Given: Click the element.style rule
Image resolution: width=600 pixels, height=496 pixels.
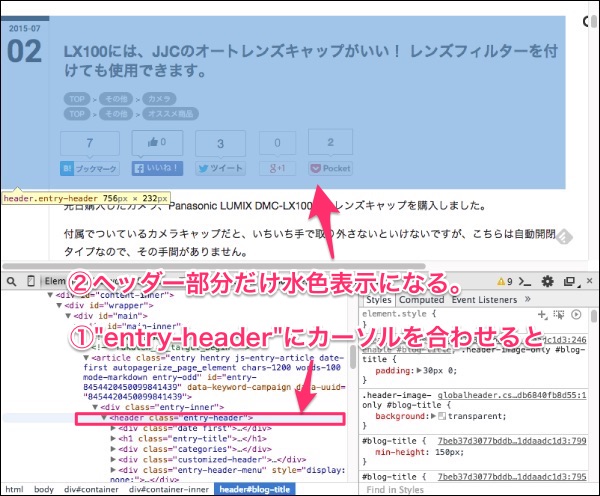Looking at the screenshot, I should (399, 314).
